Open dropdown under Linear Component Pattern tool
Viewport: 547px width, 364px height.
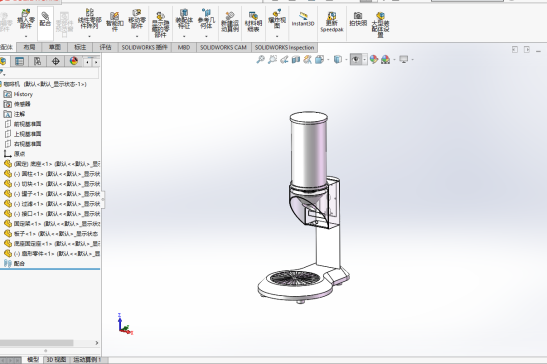coord(89,37)
